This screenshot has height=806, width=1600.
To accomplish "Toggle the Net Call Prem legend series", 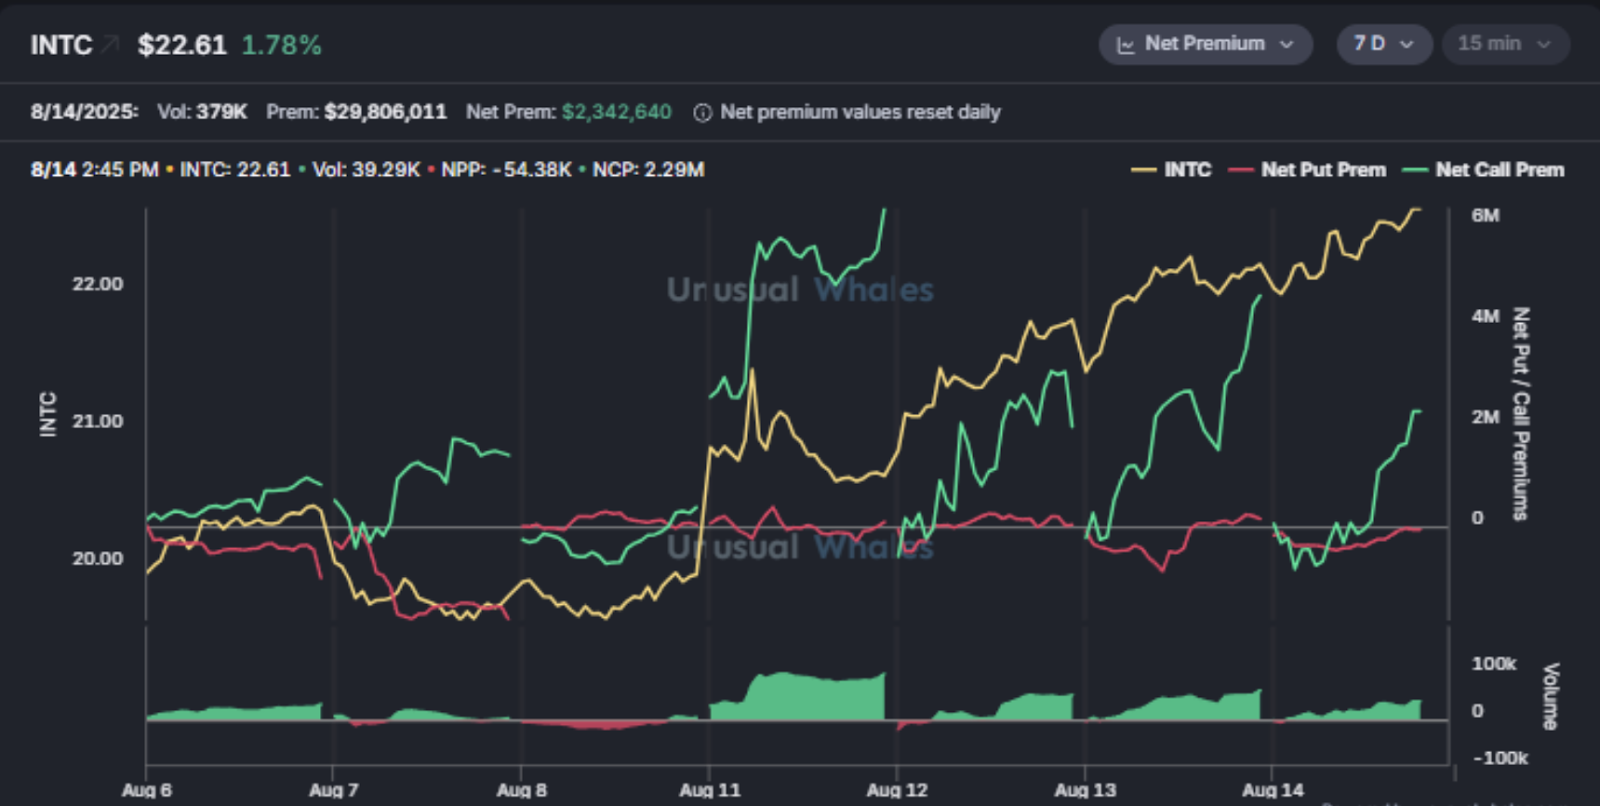I will pyautogui.click(x=1483, y=170).
